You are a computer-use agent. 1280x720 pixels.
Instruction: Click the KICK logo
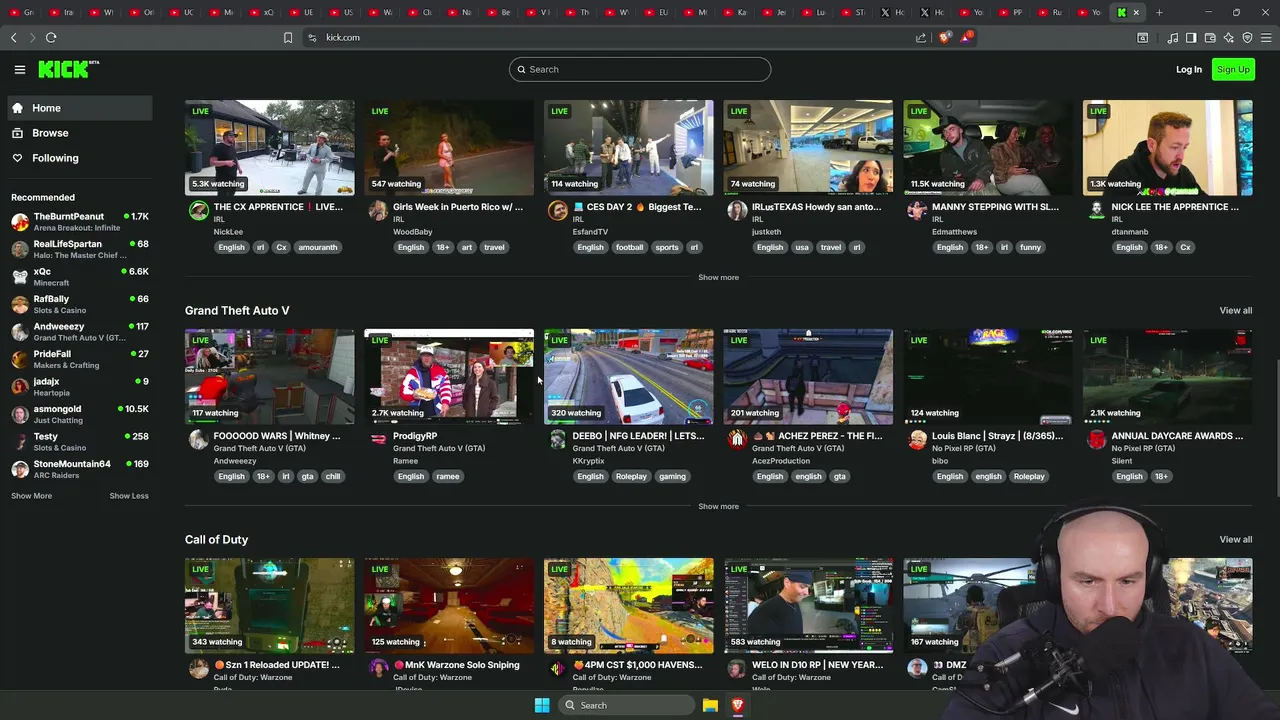click(68, 69)
